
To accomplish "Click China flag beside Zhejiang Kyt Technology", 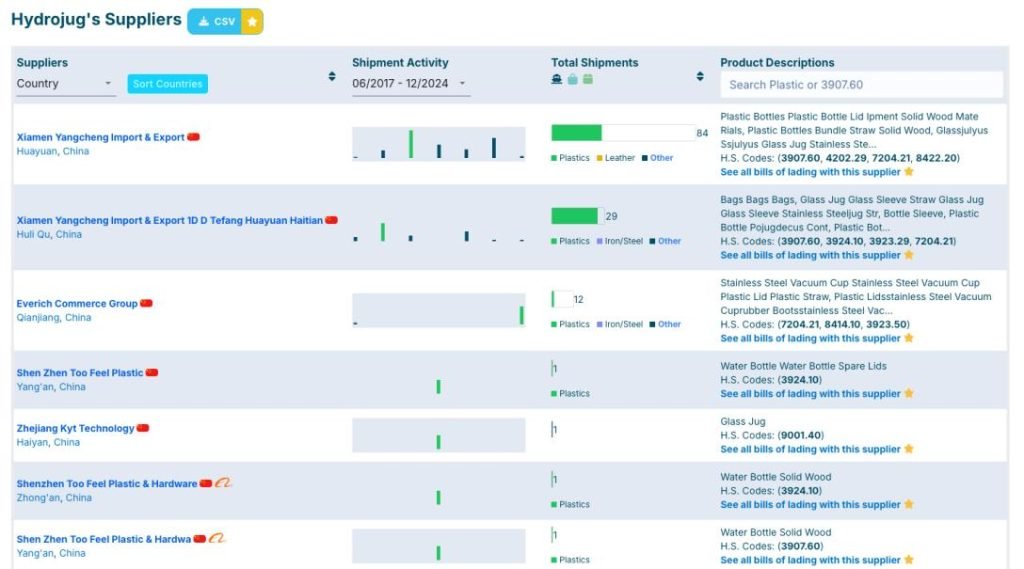I will pos(143,428).
